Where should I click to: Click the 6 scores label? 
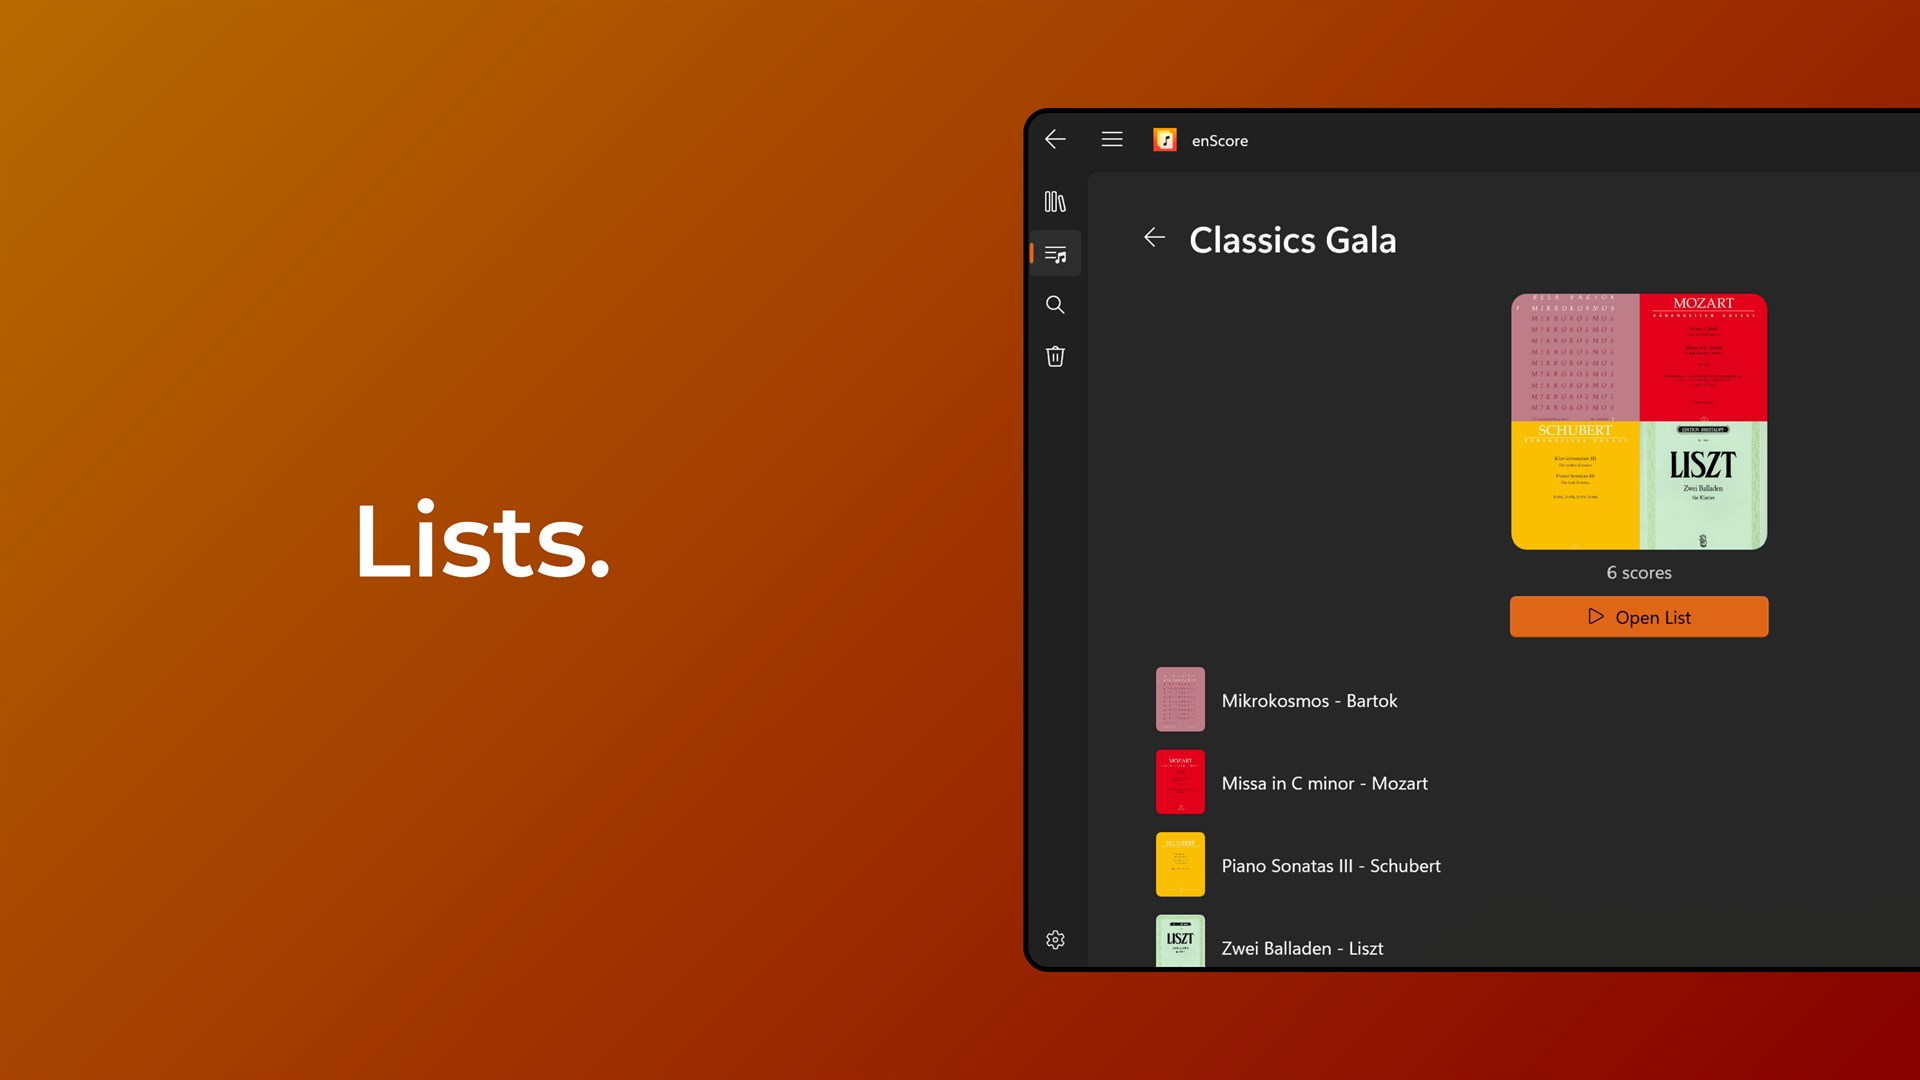point(1639,573)
